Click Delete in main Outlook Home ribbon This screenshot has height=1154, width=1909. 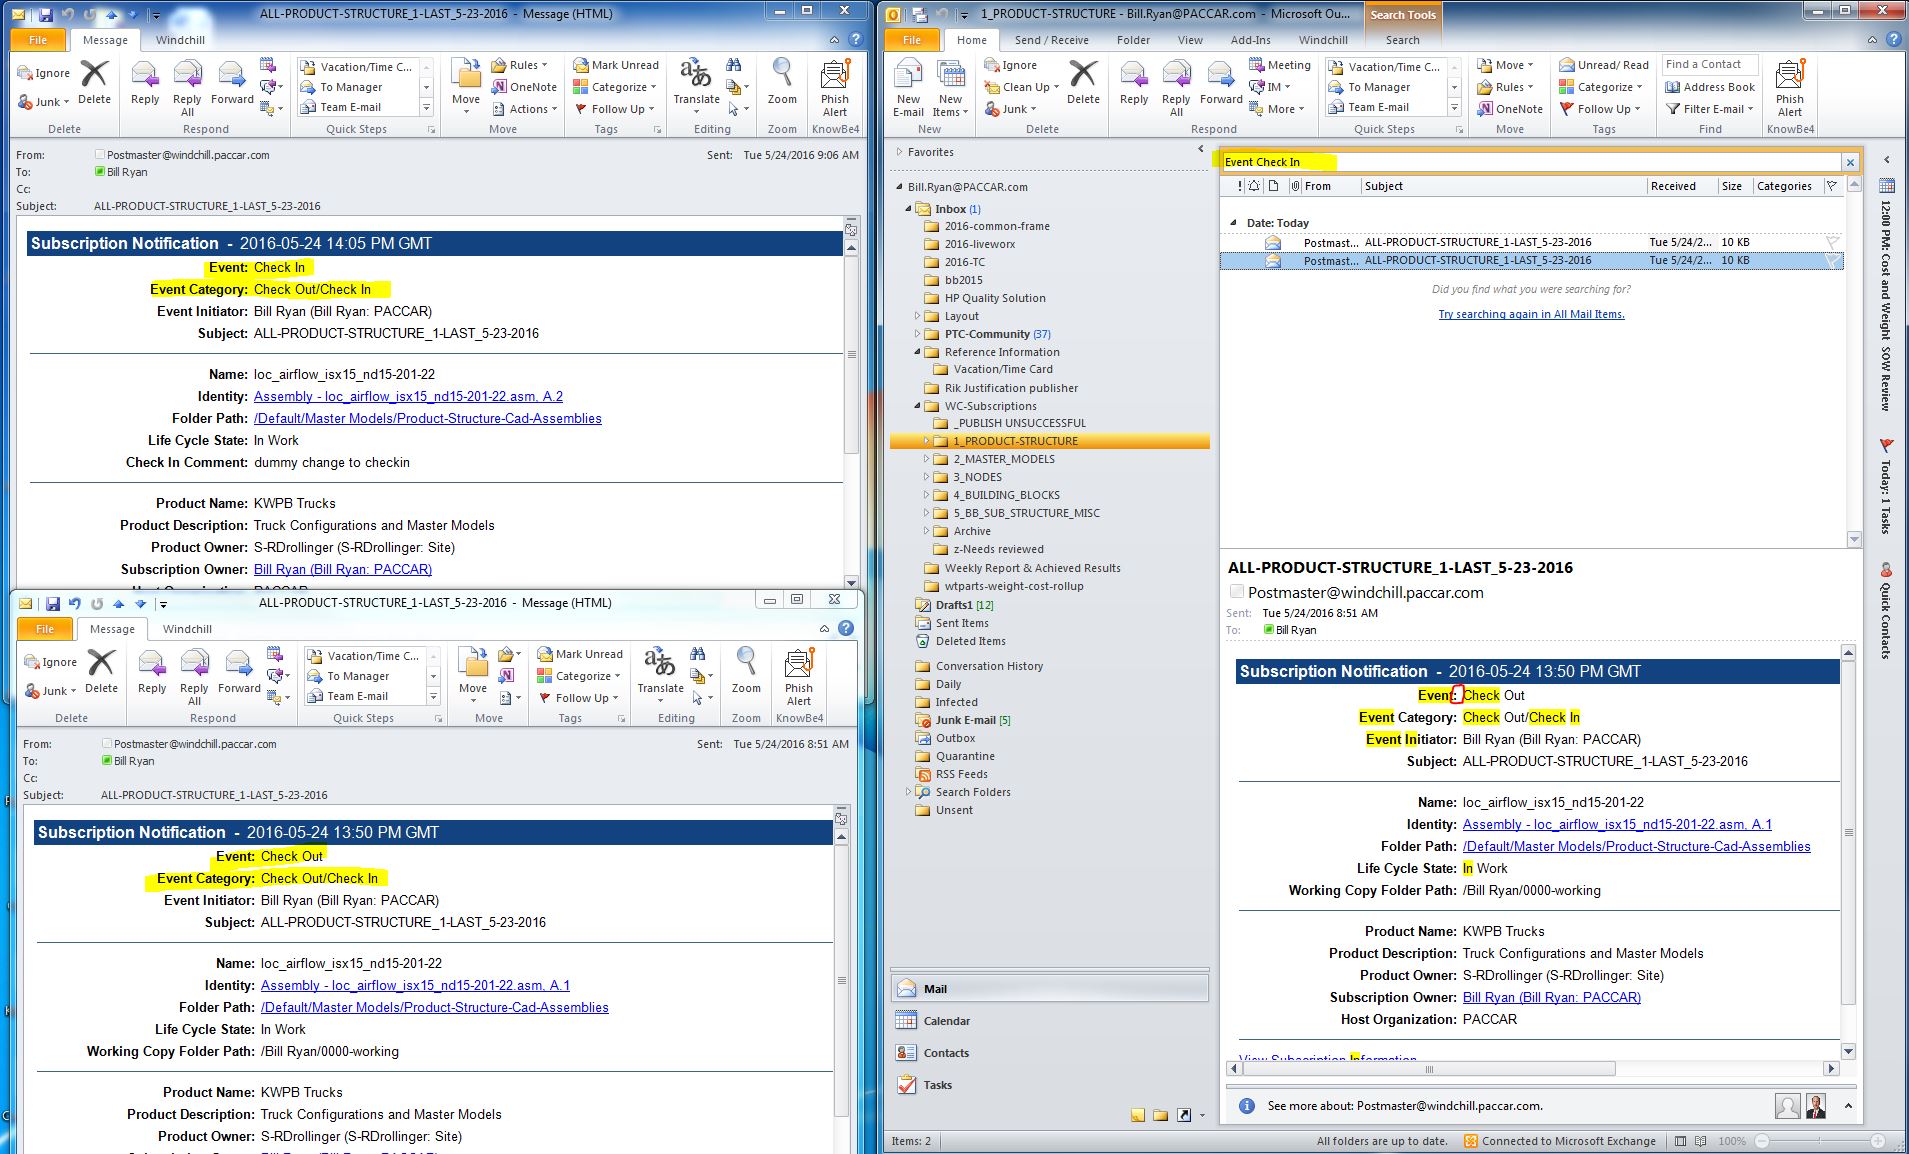[1083, 82]
